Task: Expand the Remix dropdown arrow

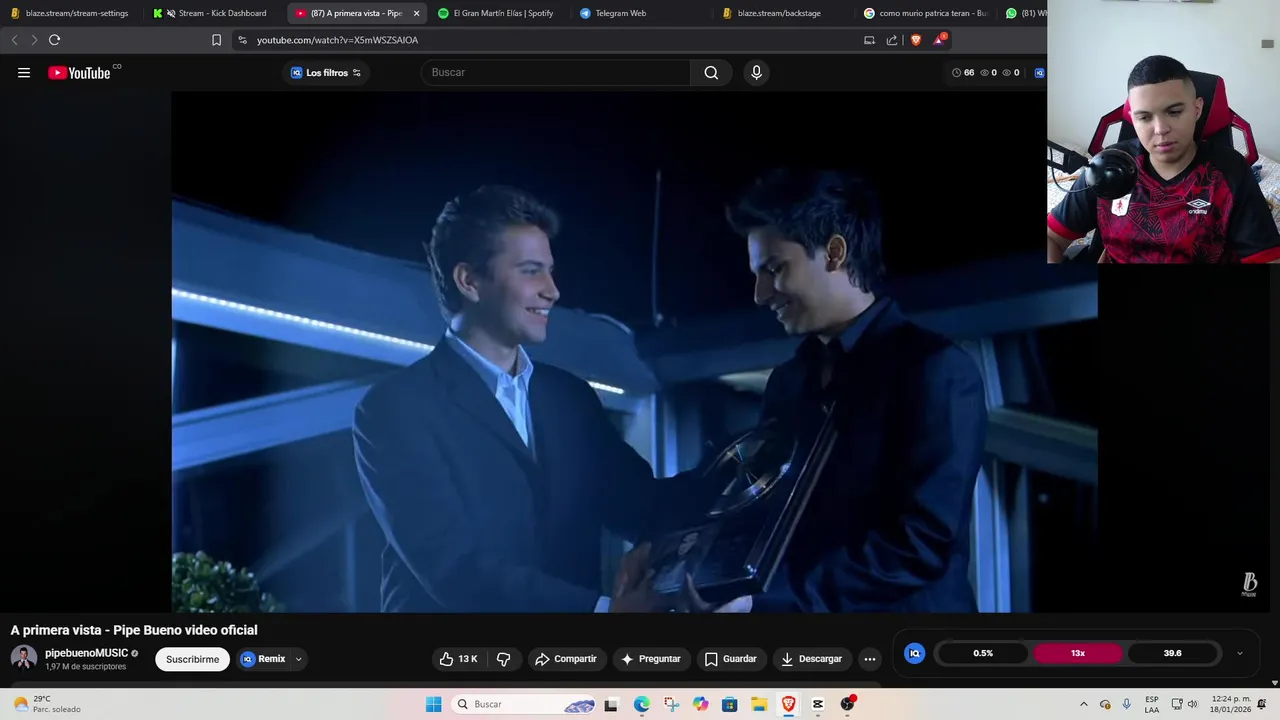Action: 298,659
